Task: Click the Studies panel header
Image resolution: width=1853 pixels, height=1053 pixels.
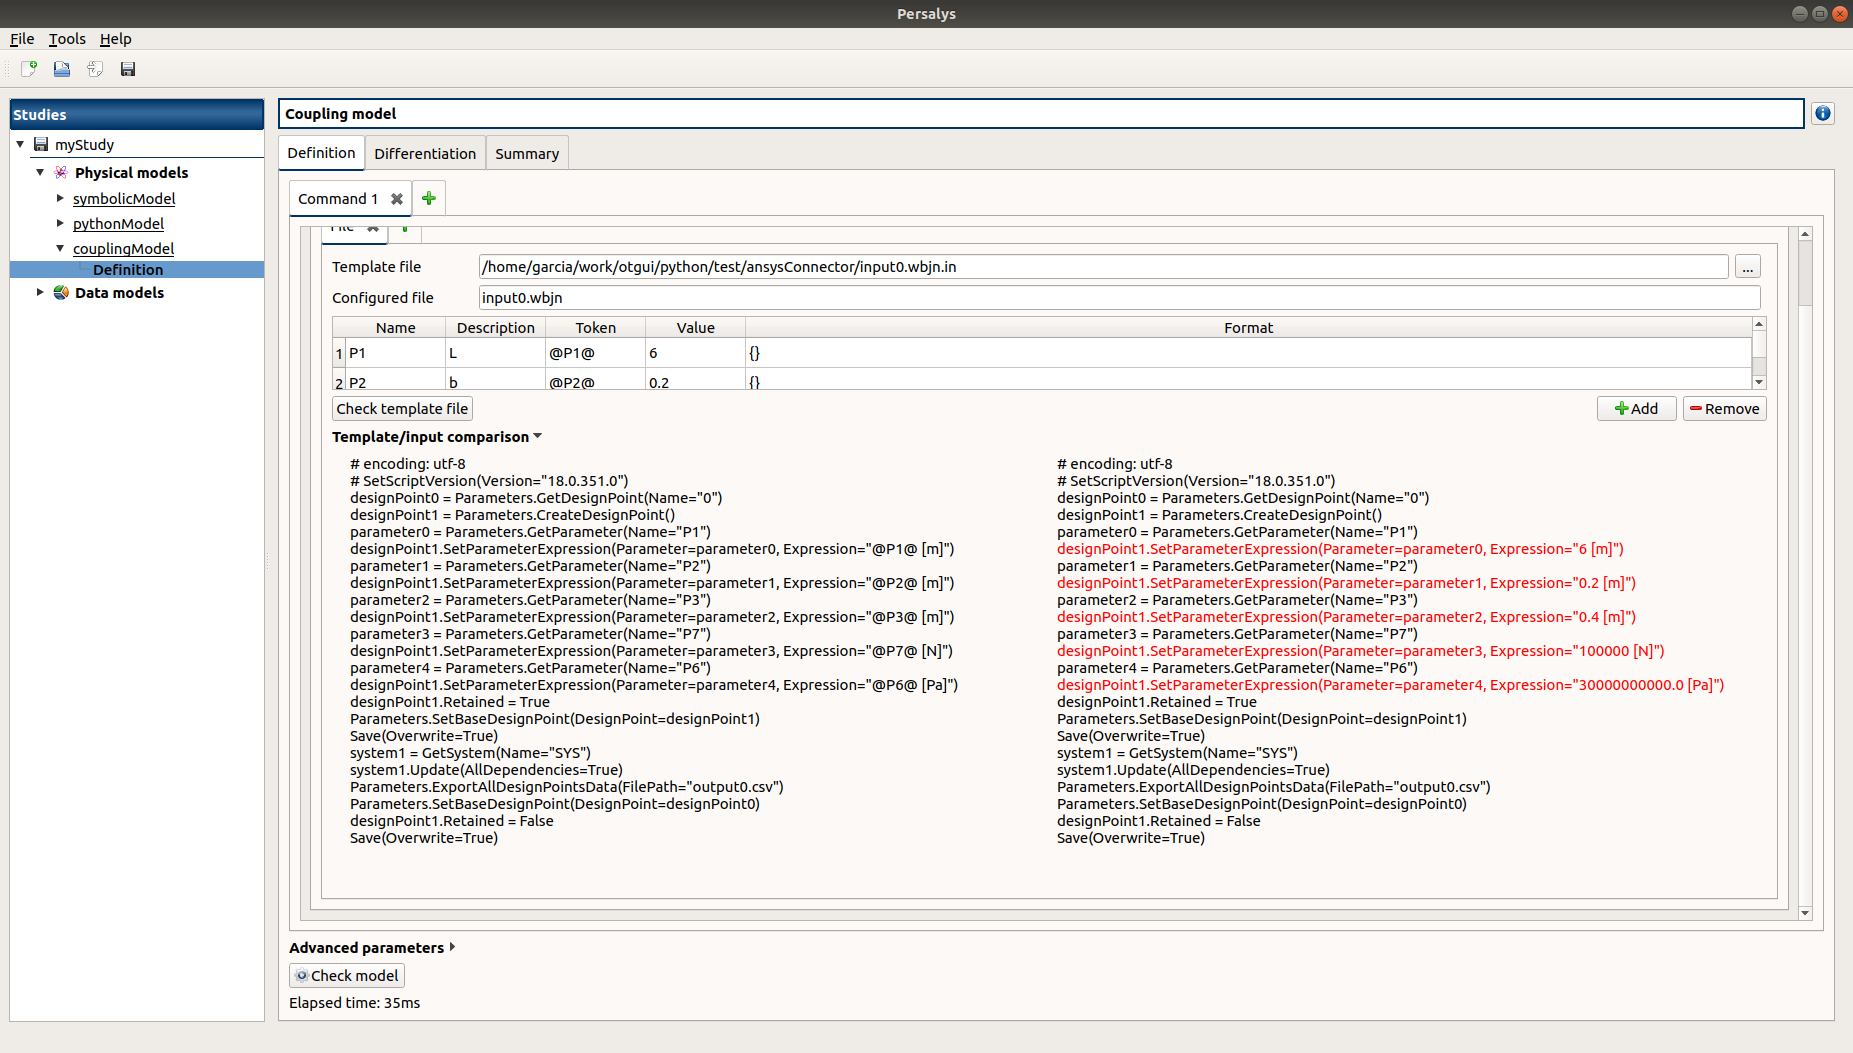Action: tap(137, 114)
